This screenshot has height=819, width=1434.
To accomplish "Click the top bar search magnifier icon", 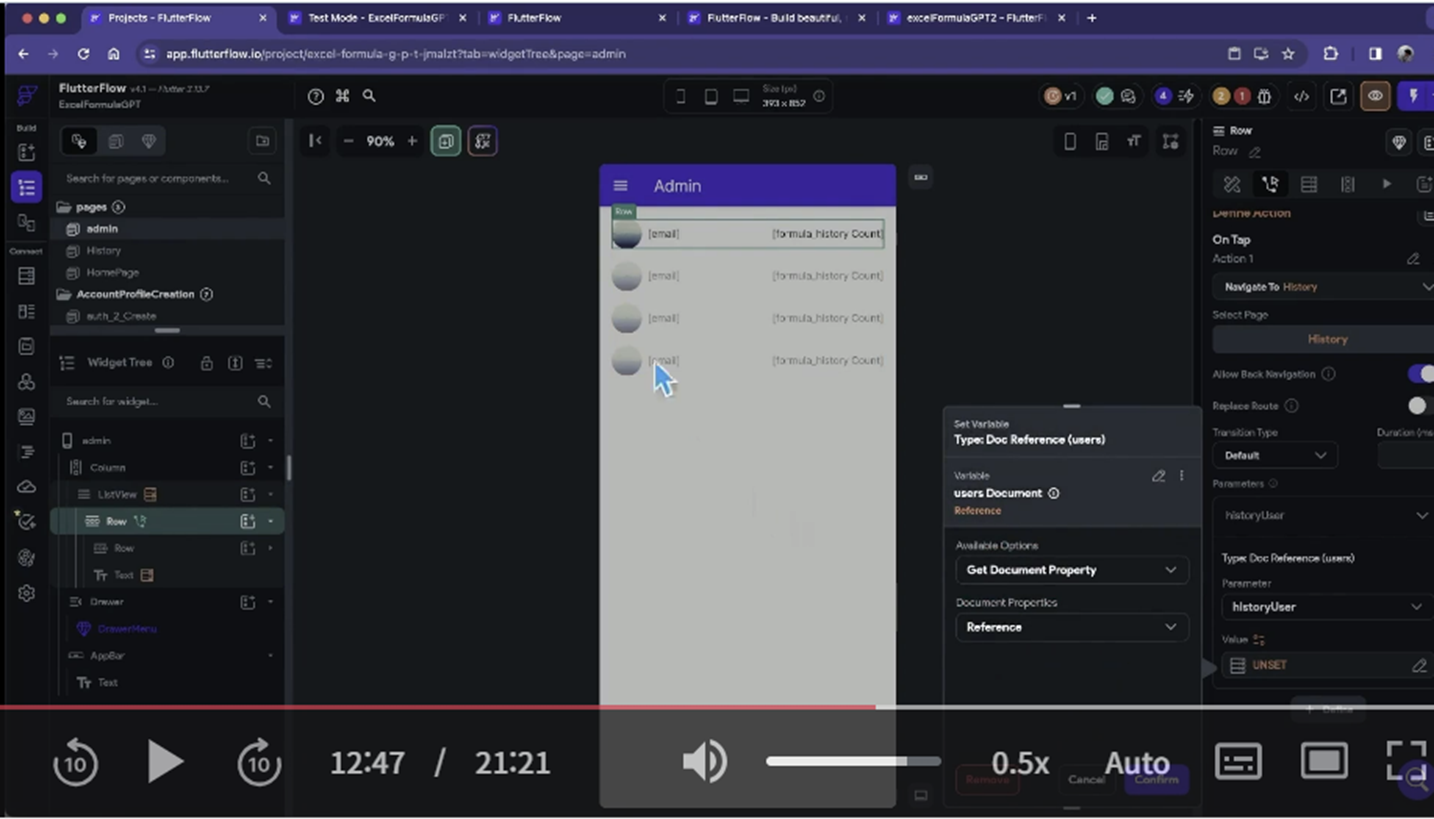I will (x=369, y=96).
